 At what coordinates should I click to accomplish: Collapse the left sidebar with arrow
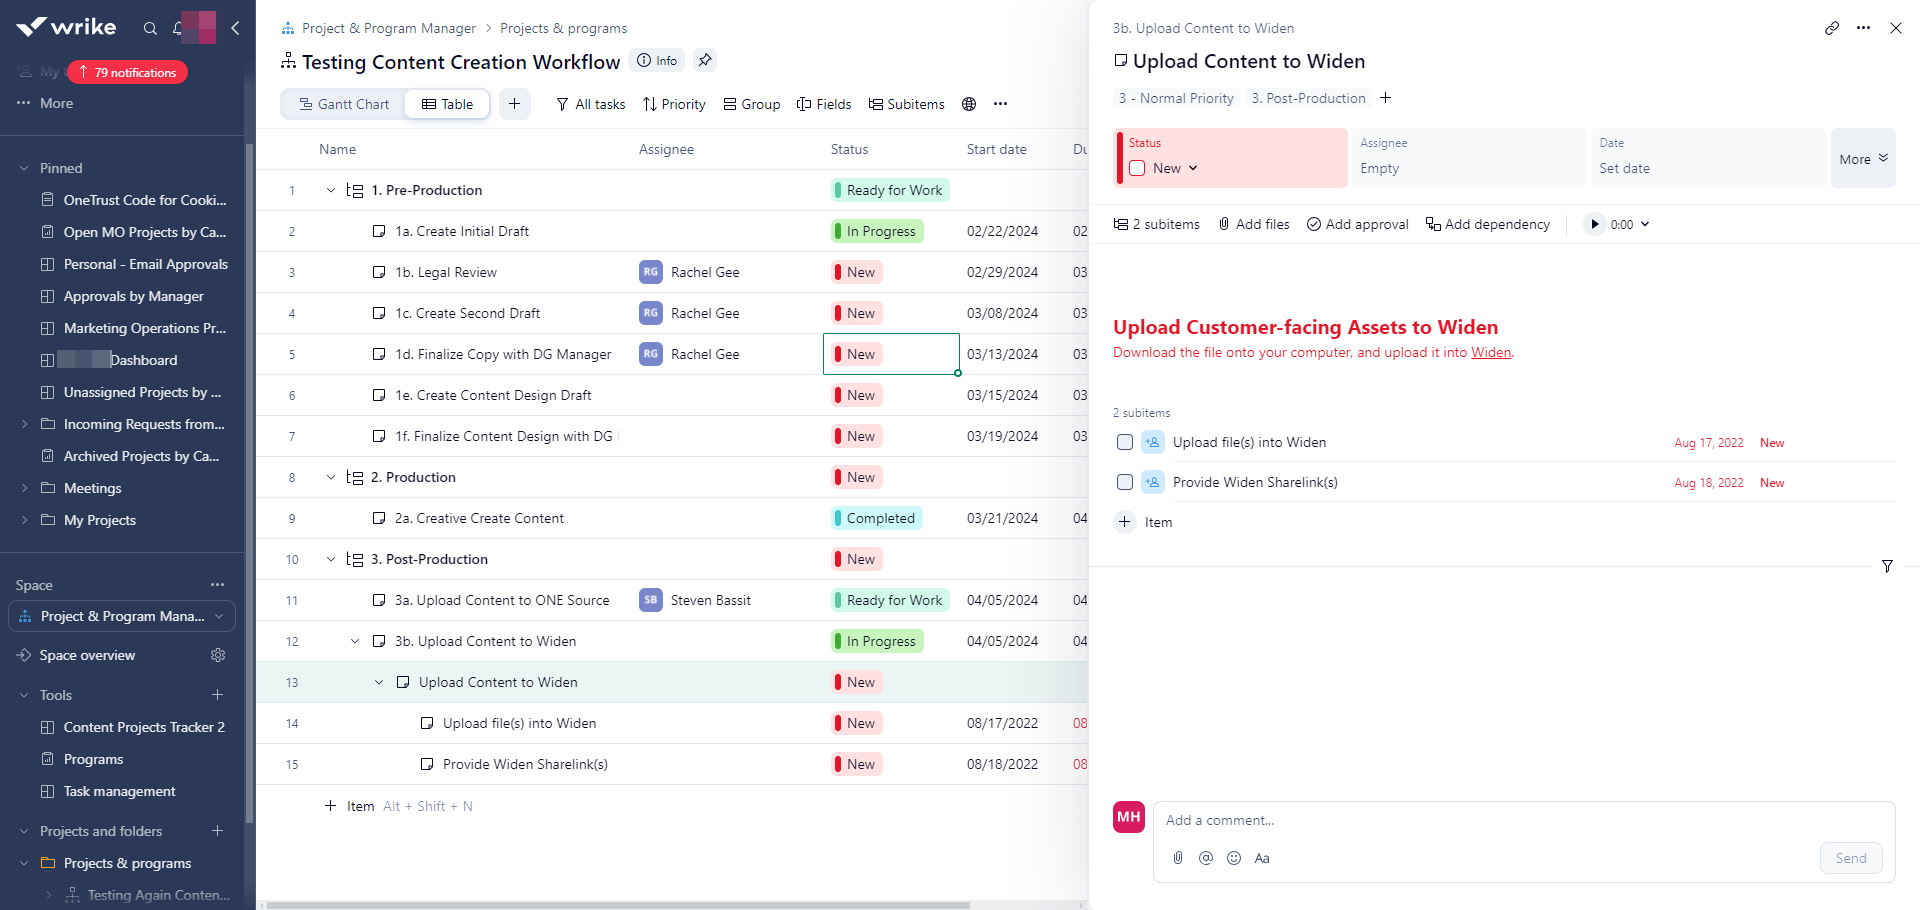point(235,28)
